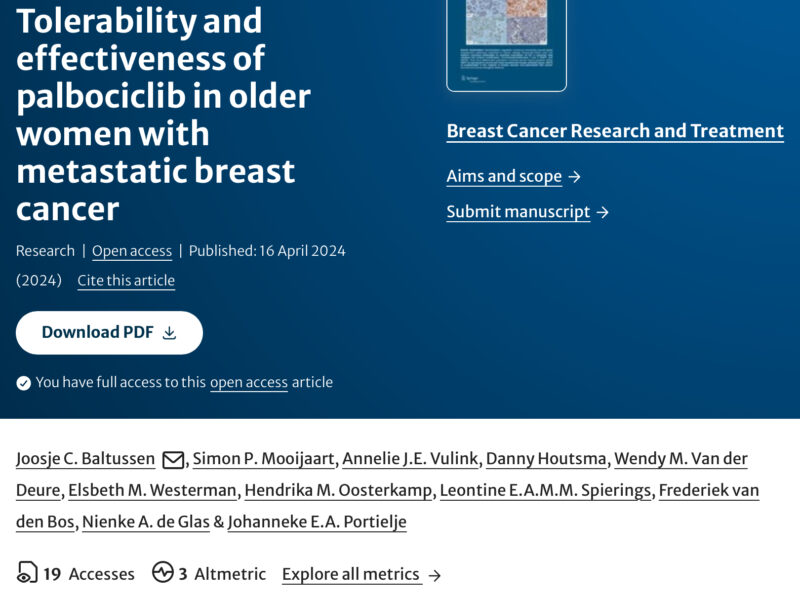Open the Open access link
Image resolution: width=800 pixels, height=600 pixels.
(132, 250)
